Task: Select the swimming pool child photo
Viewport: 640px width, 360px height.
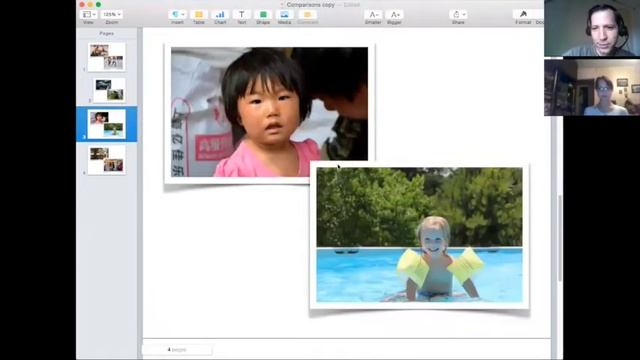Action: coord(419,235)
